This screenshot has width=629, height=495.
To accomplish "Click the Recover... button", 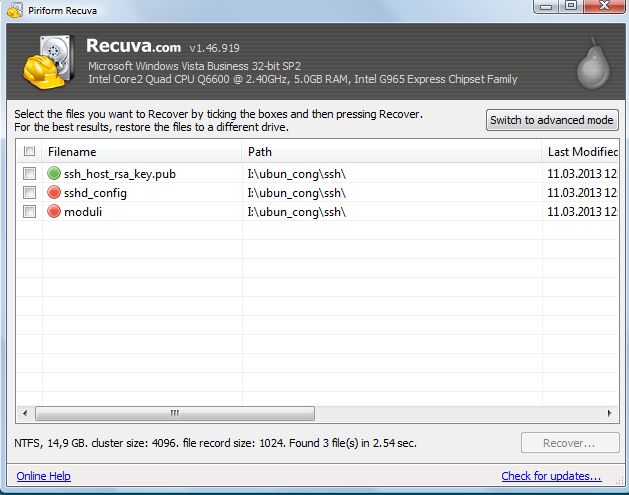I will (x=570, y=443).
